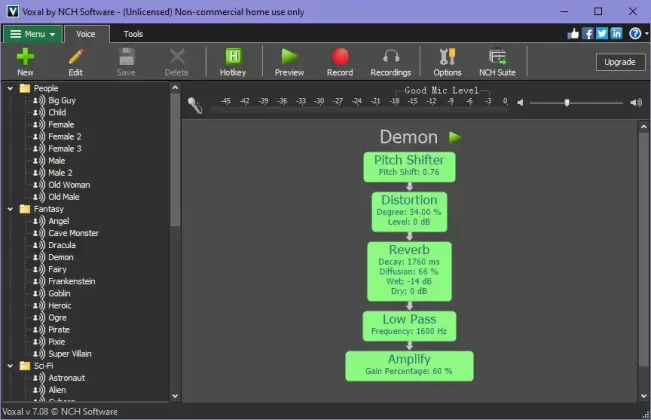
Task: Click voice list scrollbar up arrow
Action: tap(175, 88)
